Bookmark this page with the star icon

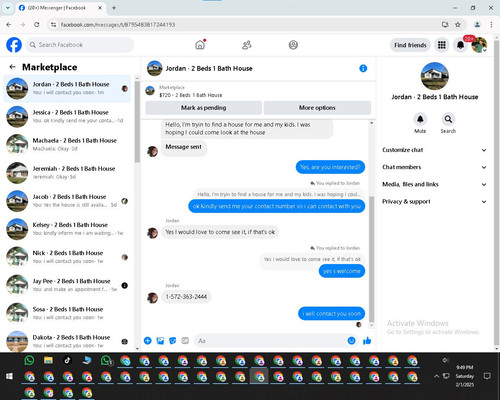pyautogui.click(x=458, y=24)
